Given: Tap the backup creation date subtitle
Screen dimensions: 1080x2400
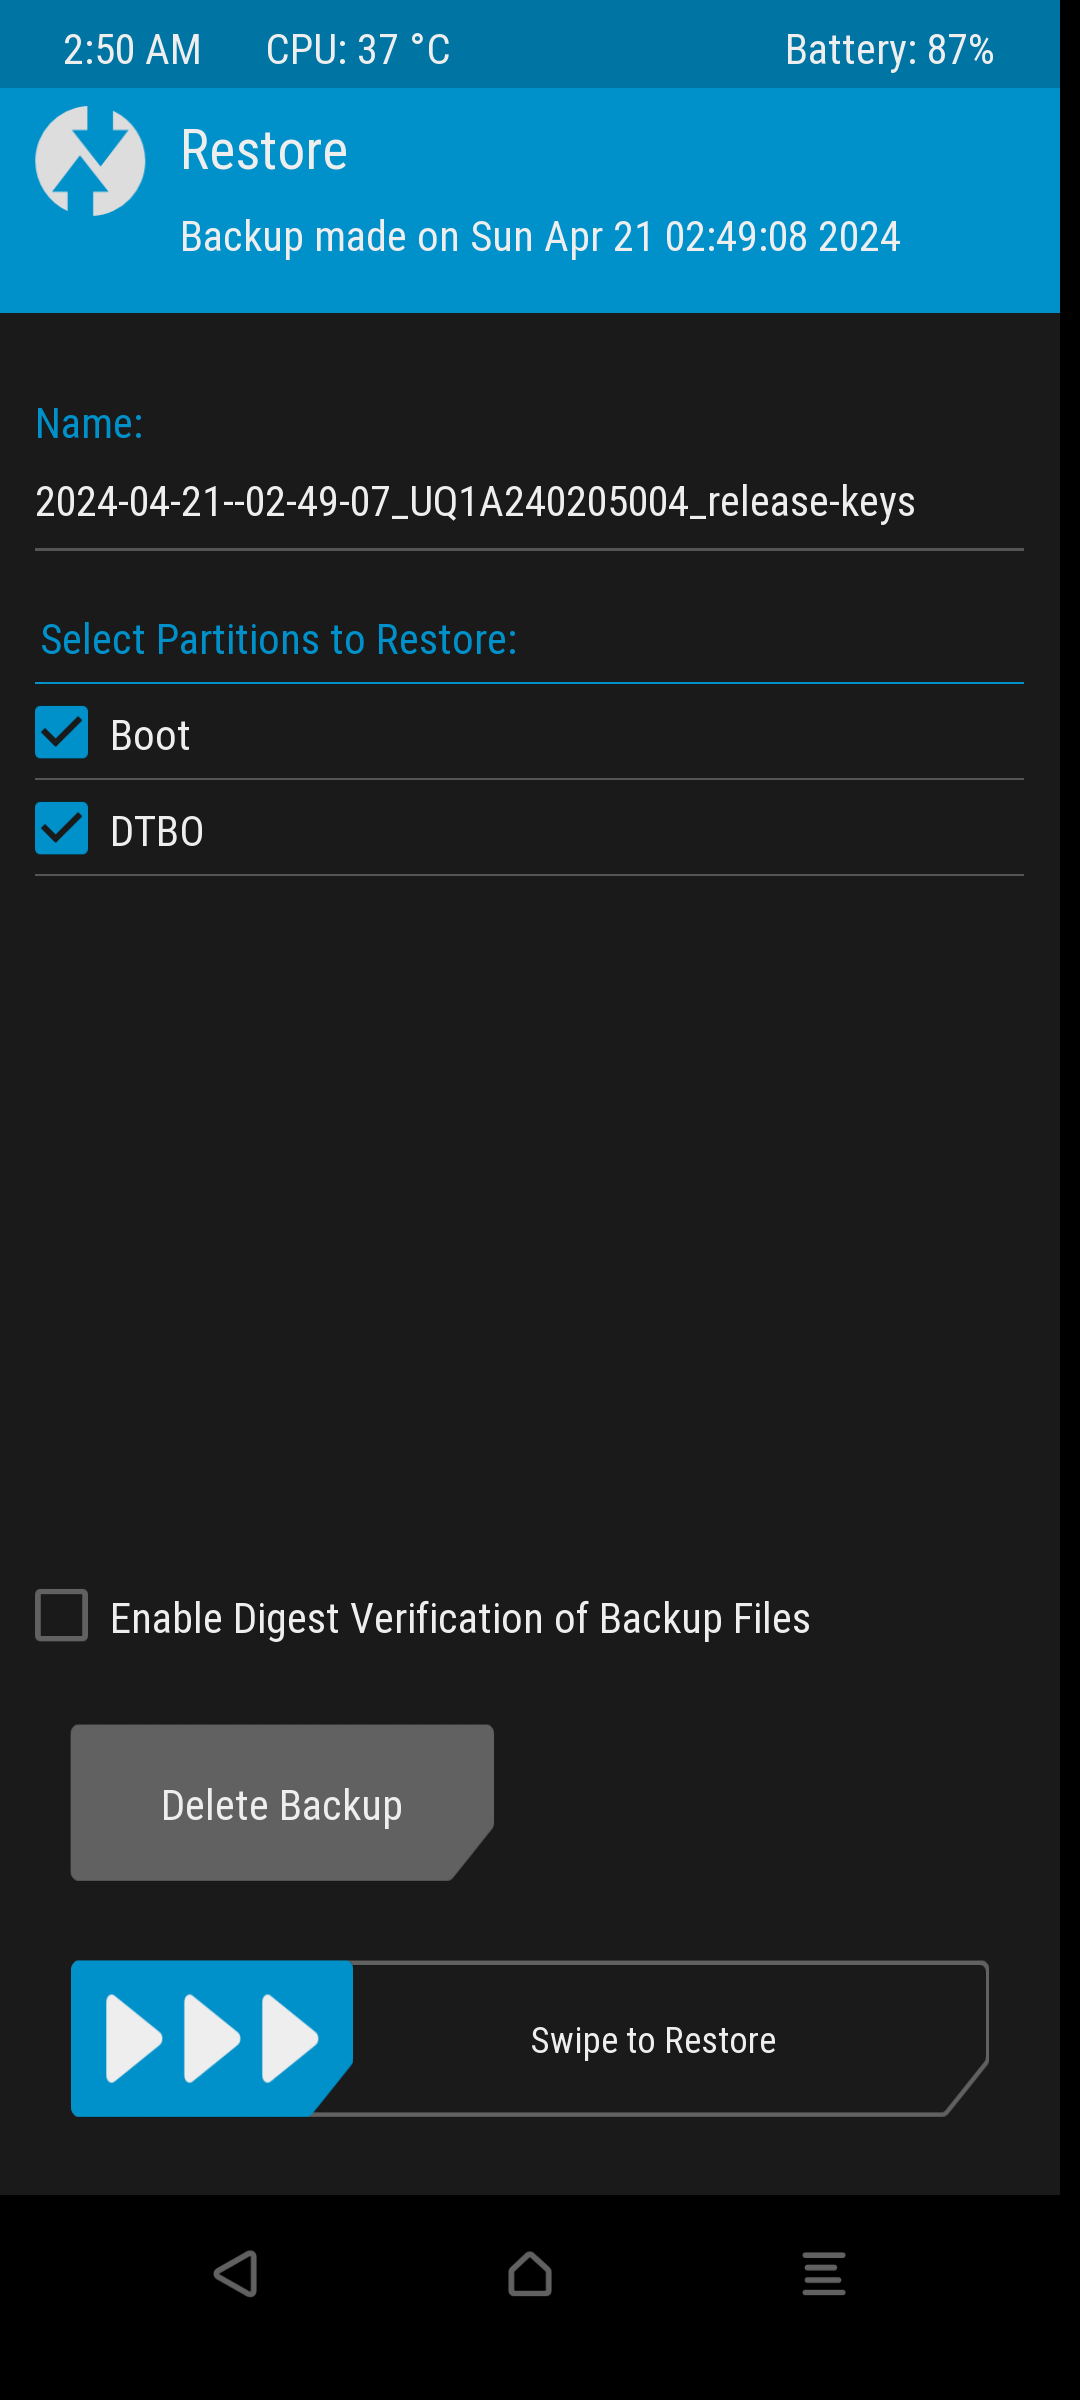Looking at the screenshot, I should (x=540, y=237).
